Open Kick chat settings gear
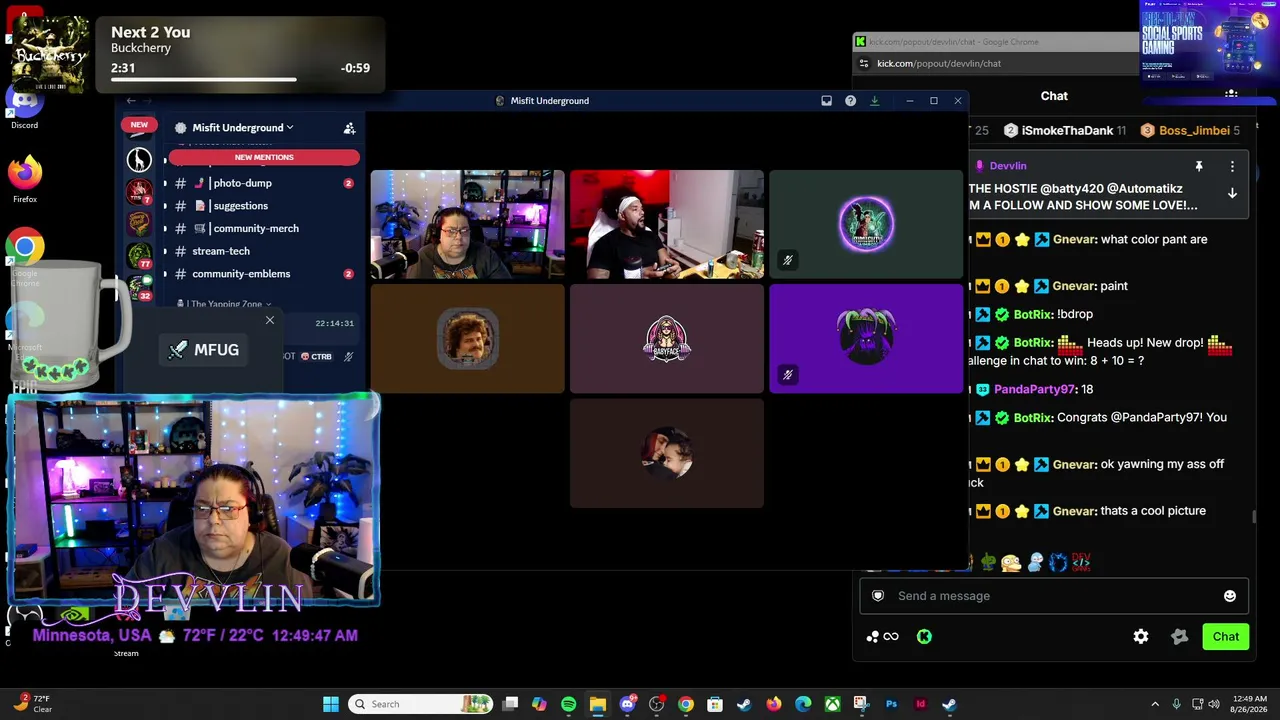 (x=1141, y=637)
